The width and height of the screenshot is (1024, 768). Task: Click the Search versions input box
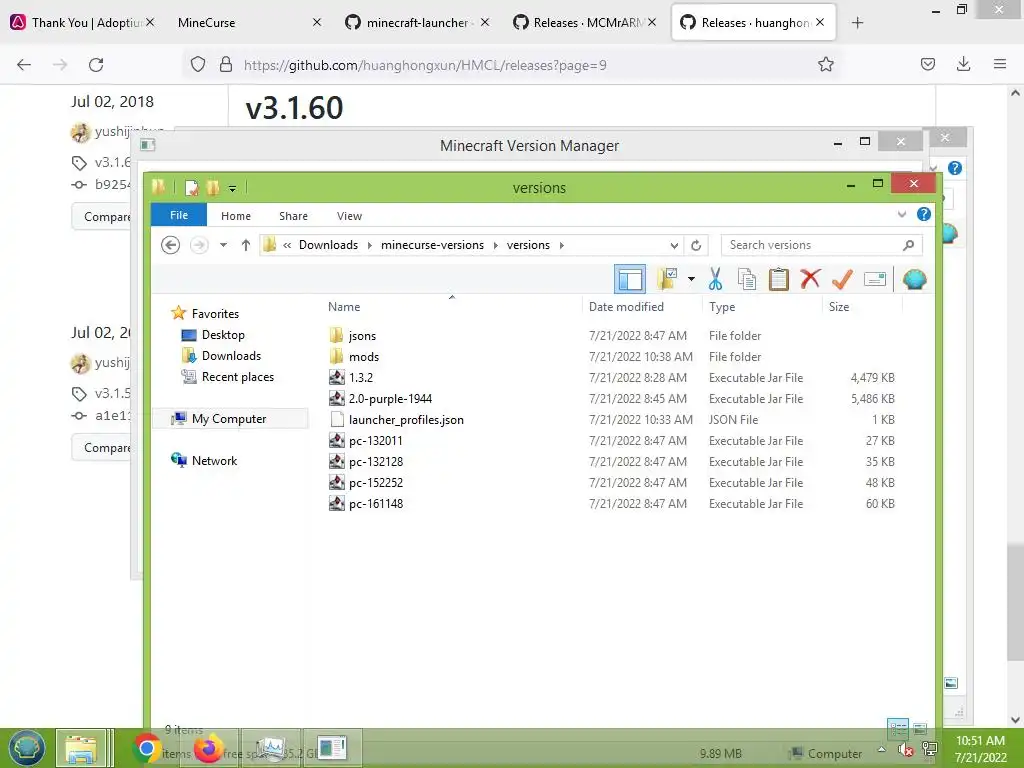(x=822, y=245)
